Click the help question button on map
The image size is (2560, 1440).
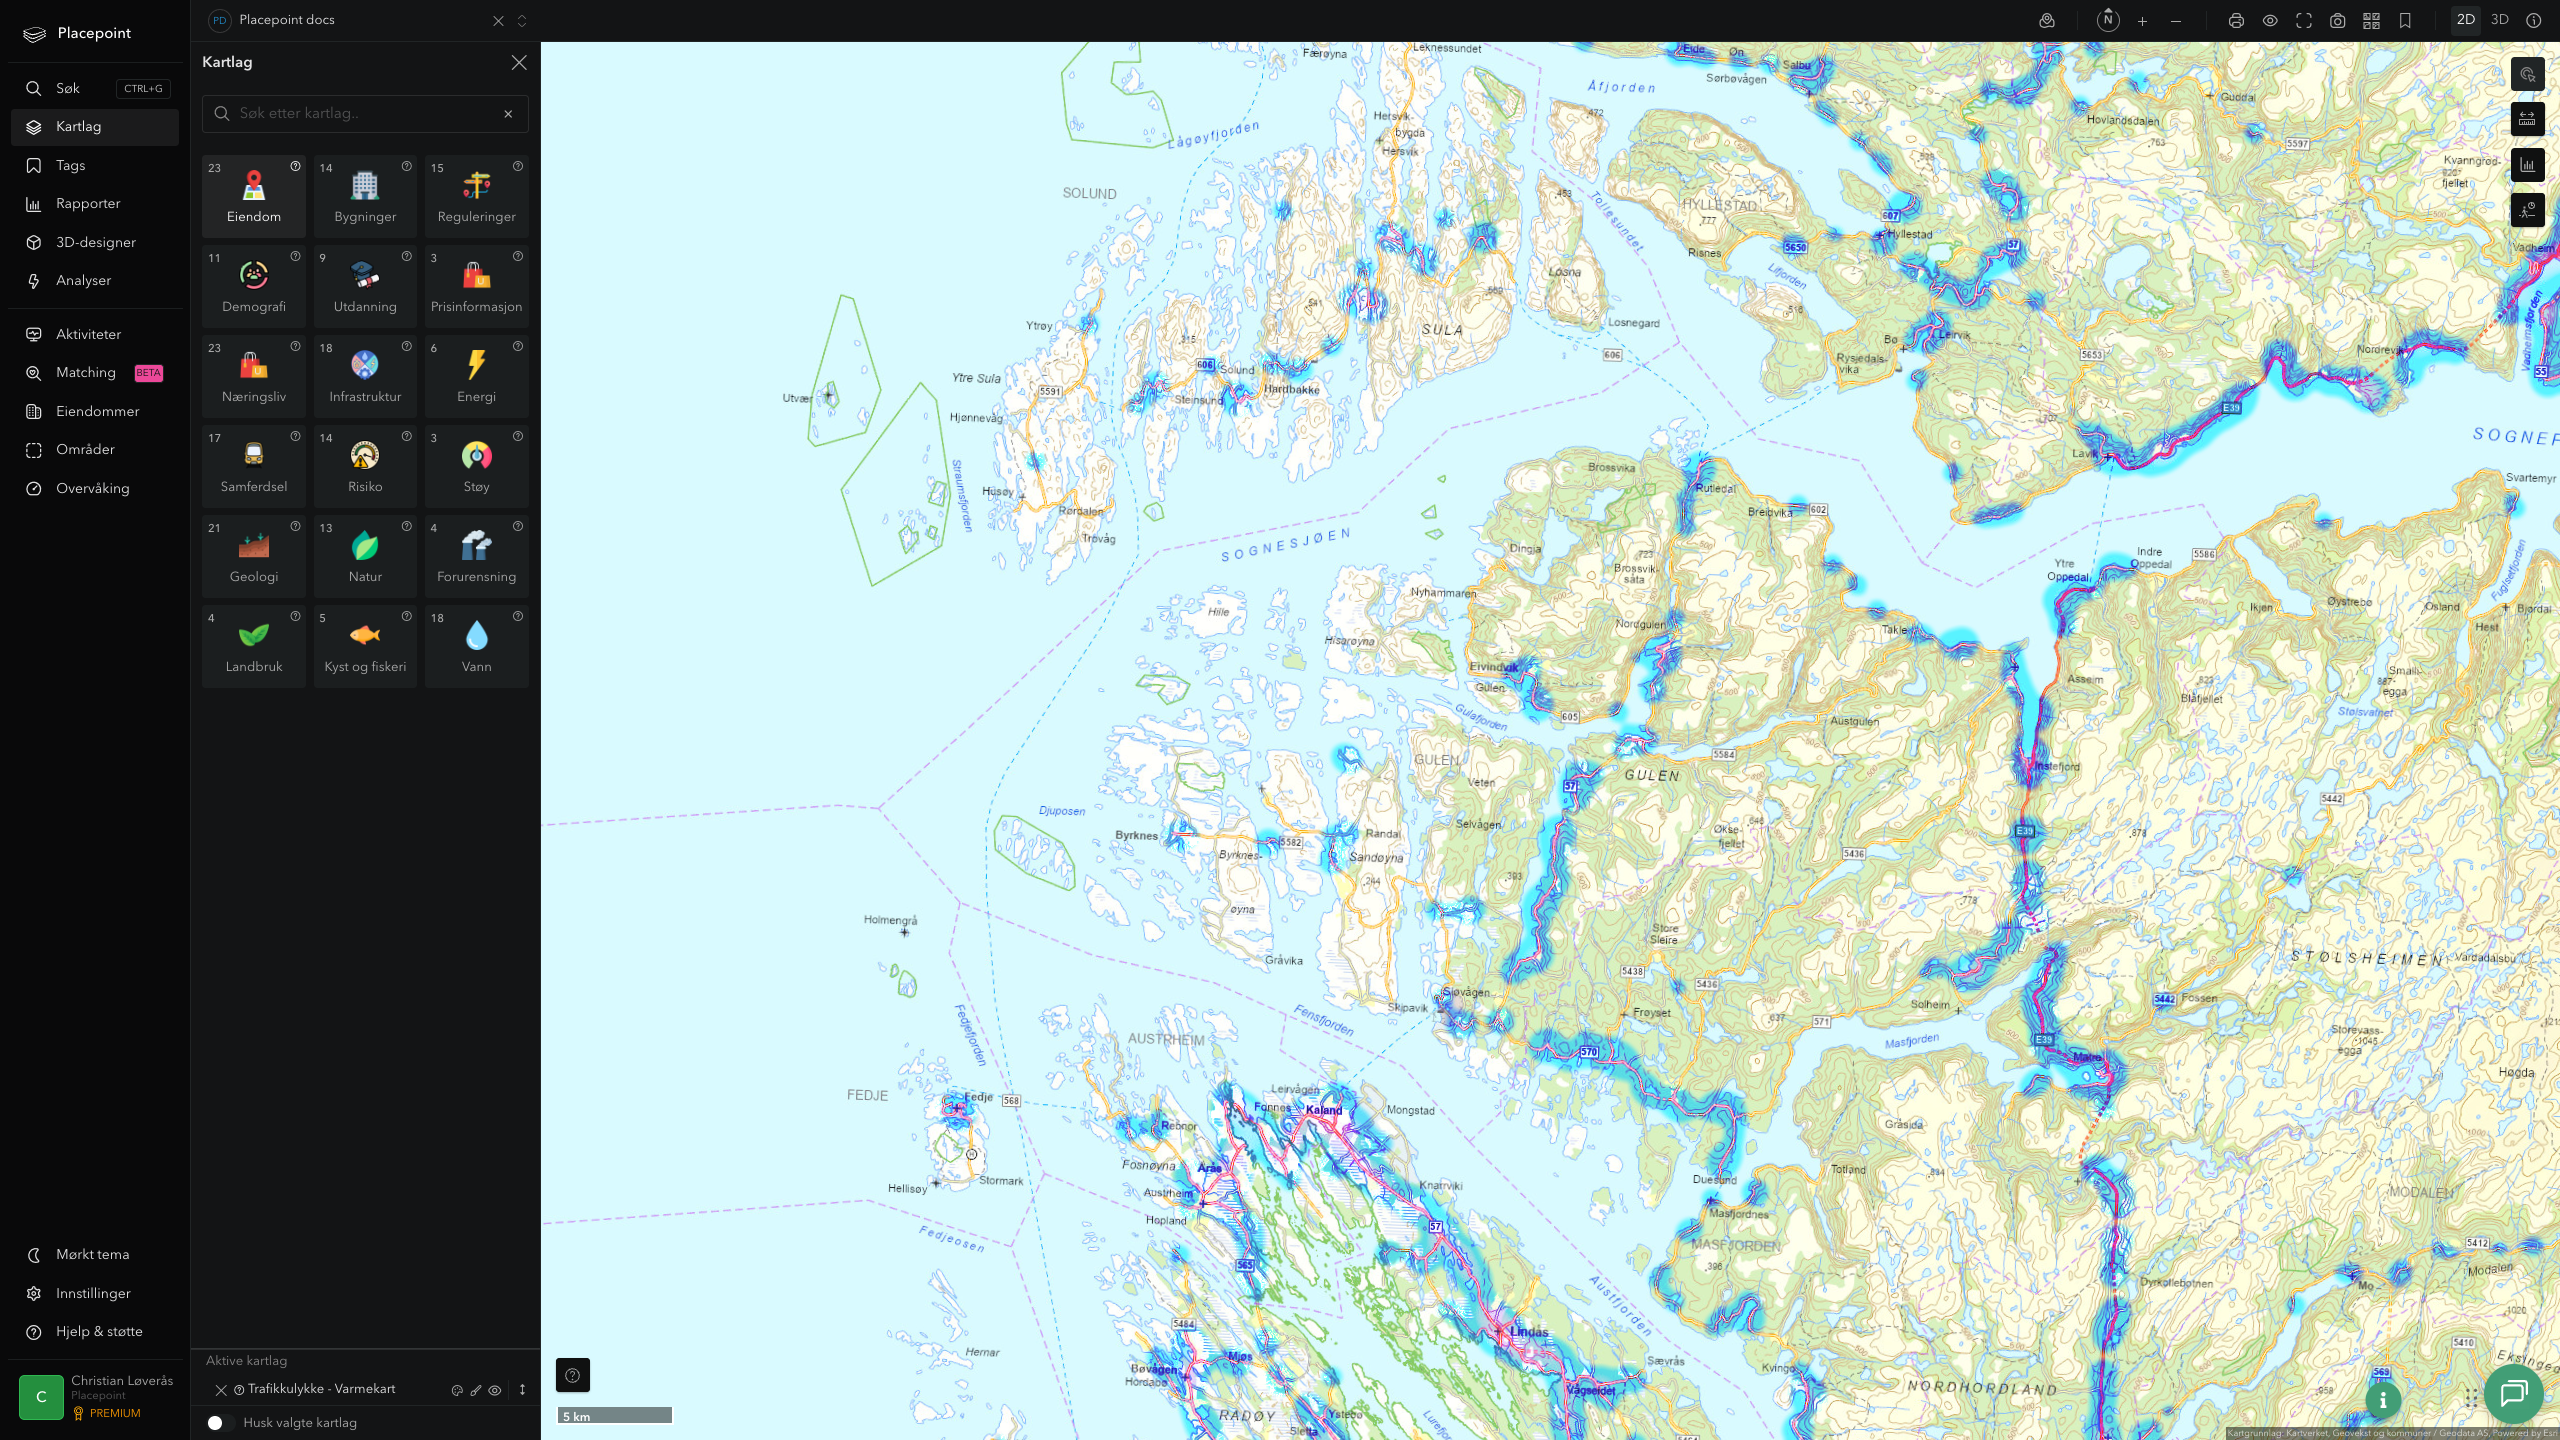pos(573,1375)
